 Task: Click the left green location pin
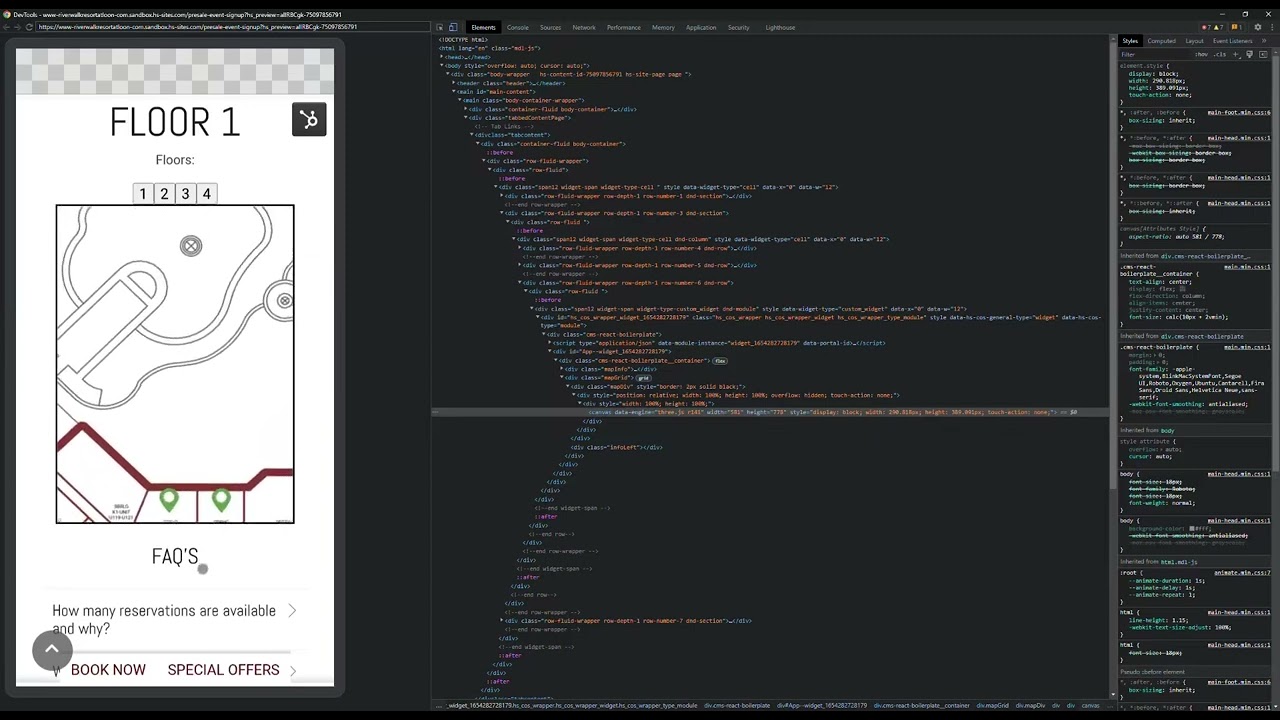tap(168, 500)
